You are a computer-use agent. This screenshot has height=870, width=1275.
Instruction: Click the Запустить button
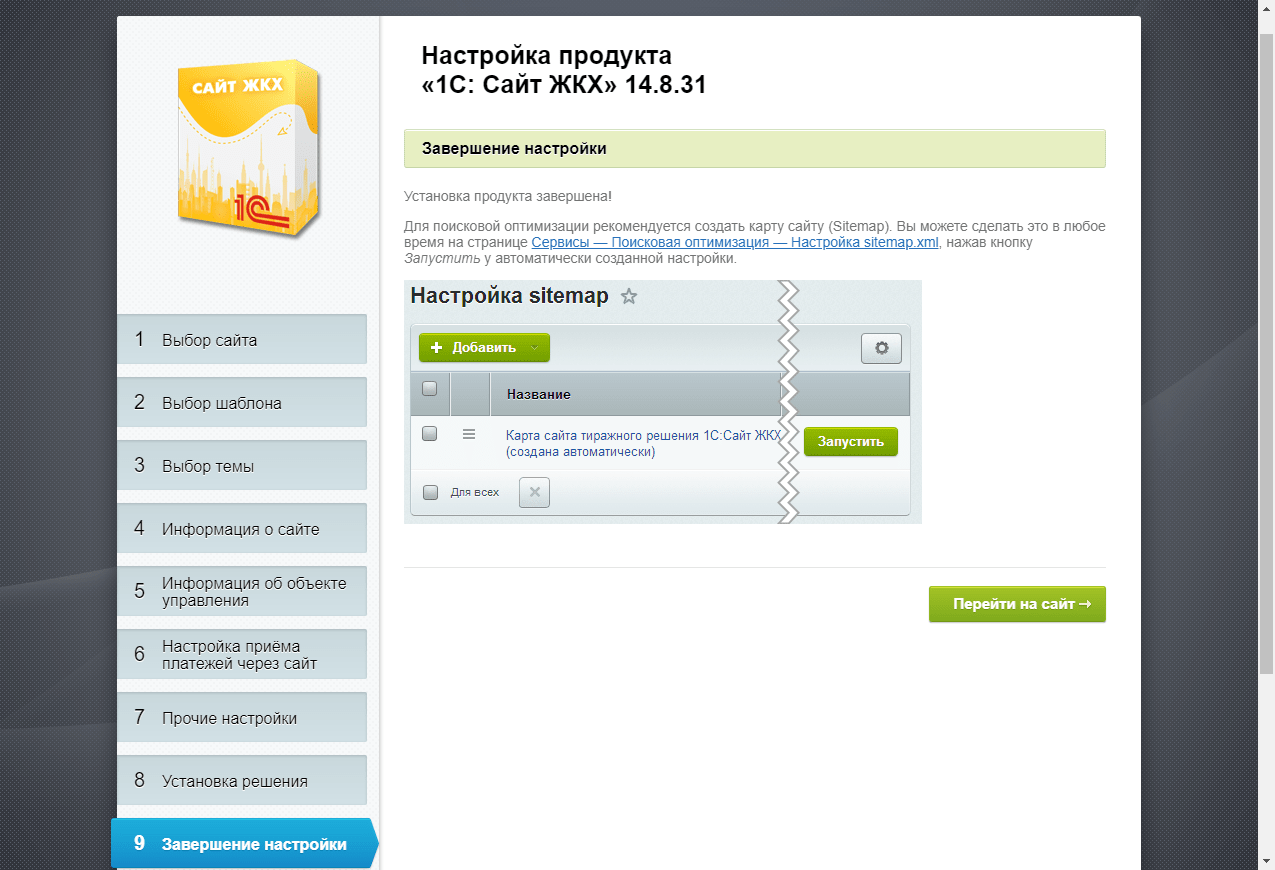pos(850,442)
